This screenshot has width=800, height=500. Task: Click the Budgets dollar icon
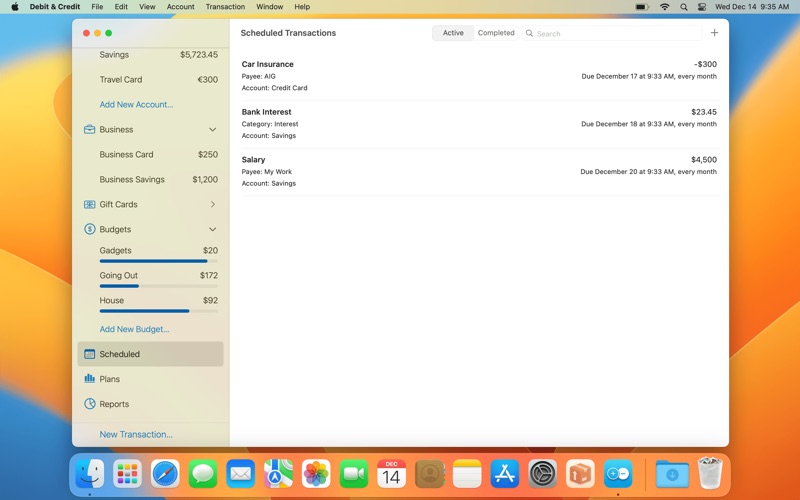point(89,229)
